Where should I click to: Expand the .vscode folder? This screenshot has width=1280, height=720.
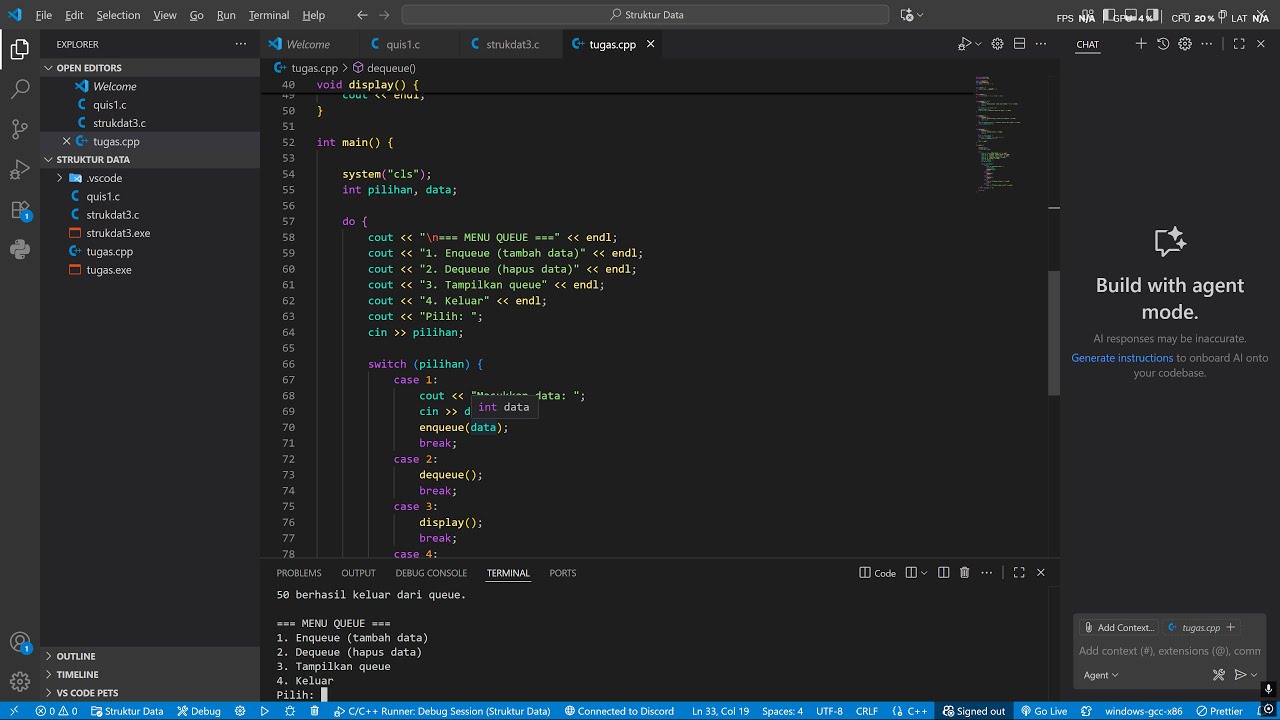pos(150,178)
